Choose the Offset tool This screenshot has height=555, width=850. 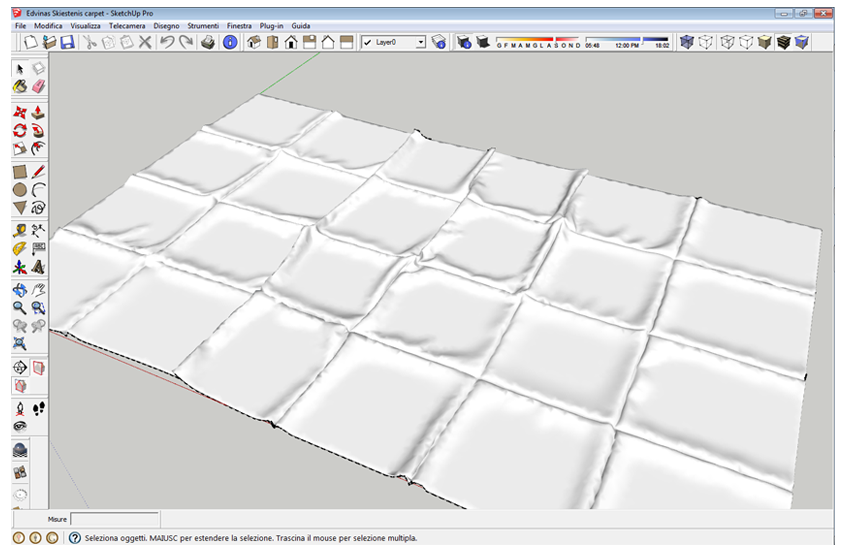(38, 149)
